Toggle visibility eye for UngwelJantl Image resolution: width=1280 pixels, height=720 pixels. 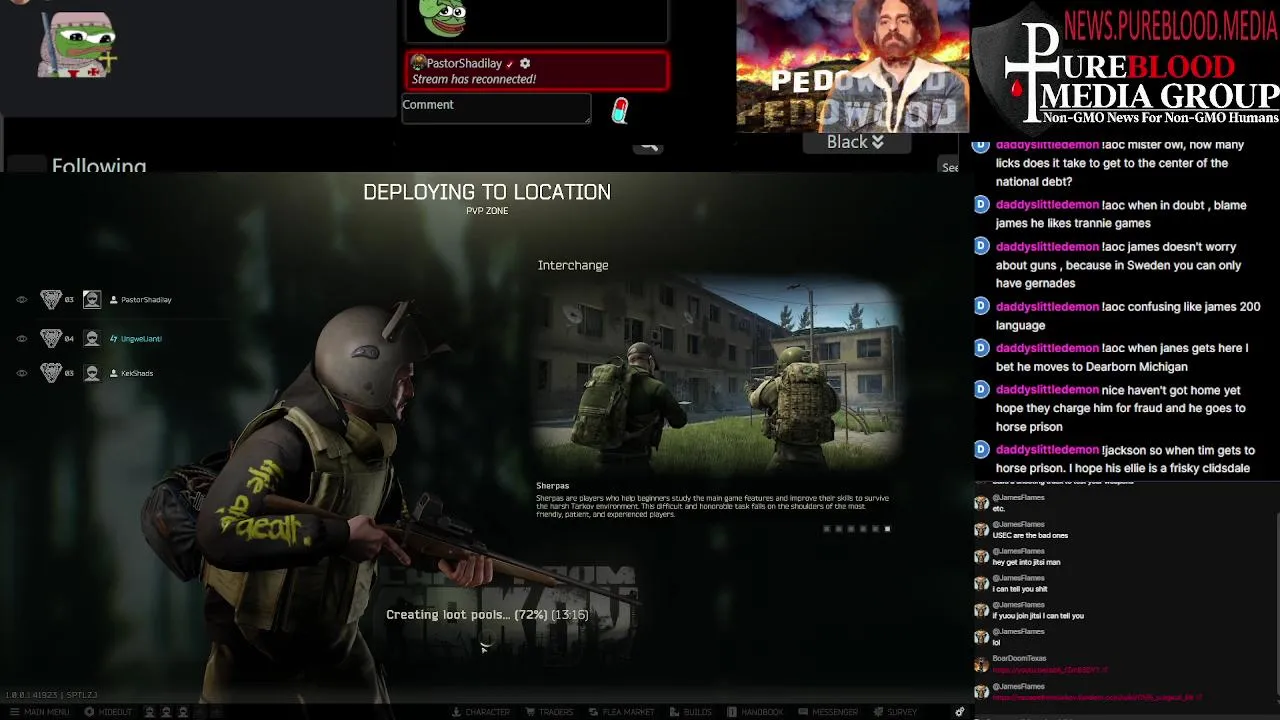pyautogui.click(x=22, y=338)
